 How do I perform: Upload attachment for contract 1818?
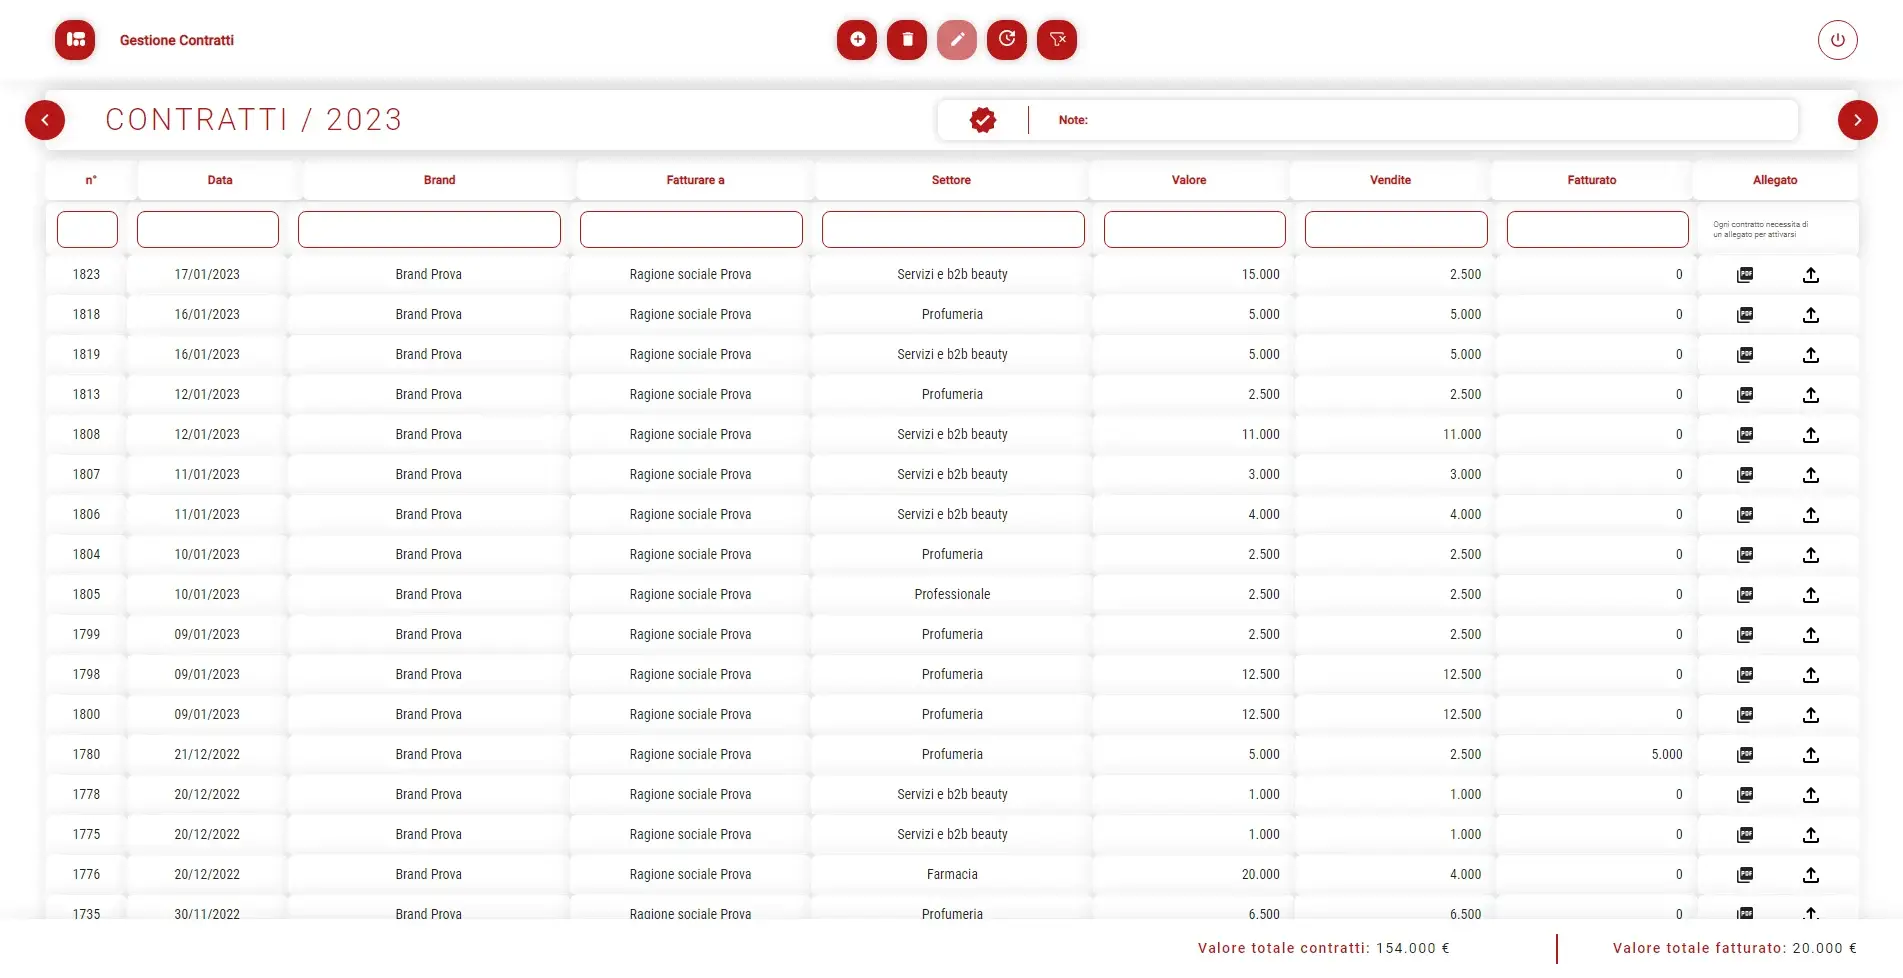(x=1811, y=314)
